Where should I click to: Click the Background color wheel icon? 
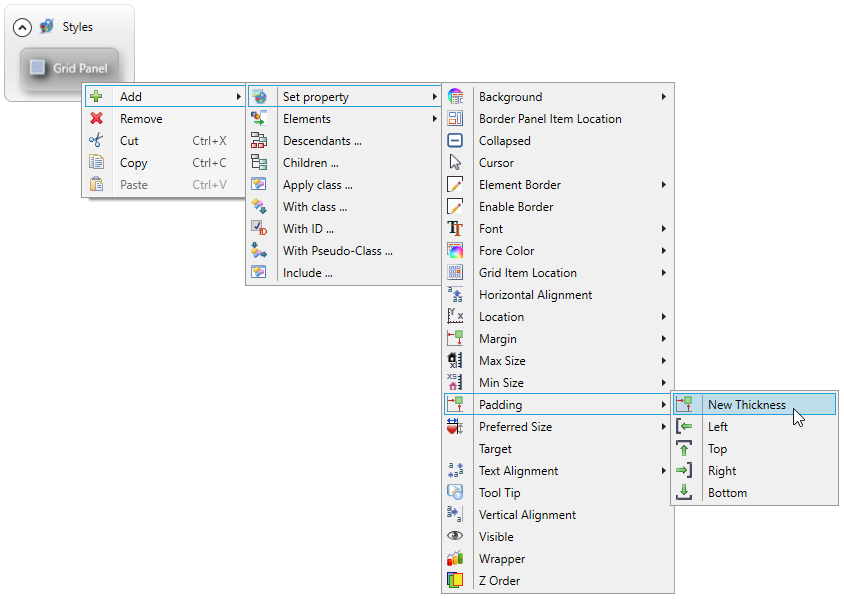pos(455,97)
